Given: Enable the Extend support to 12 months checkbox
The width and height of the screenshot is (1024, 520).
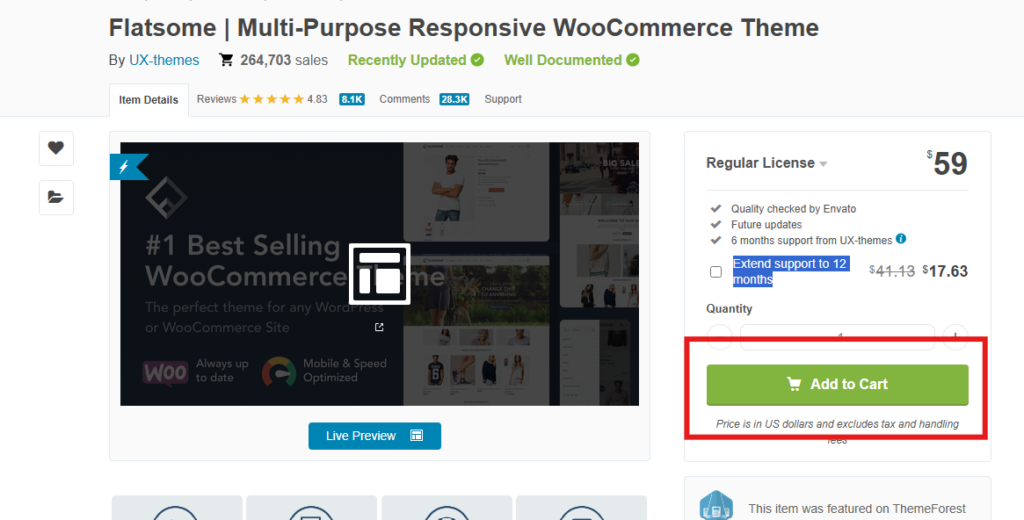Looking at the screenshot, I should pos(716,272).
